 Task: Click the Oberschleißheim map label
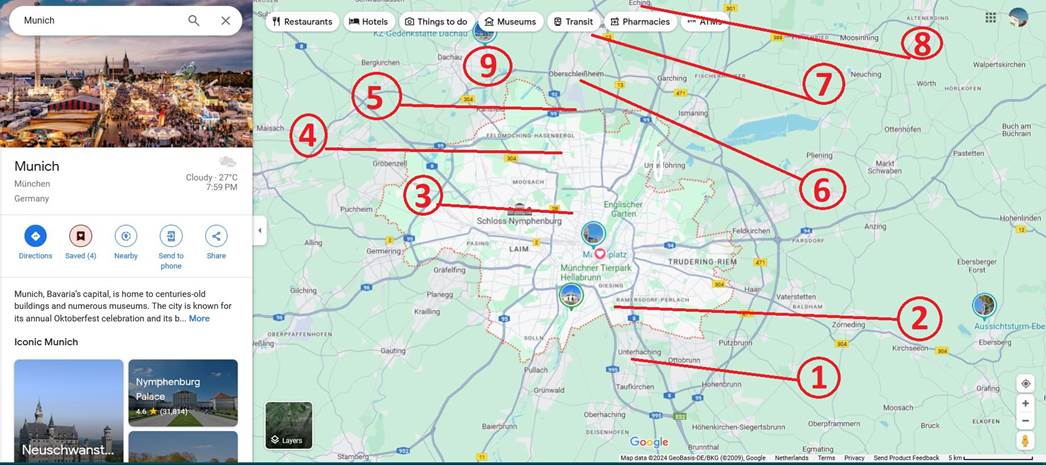click(x=576, y=74)
